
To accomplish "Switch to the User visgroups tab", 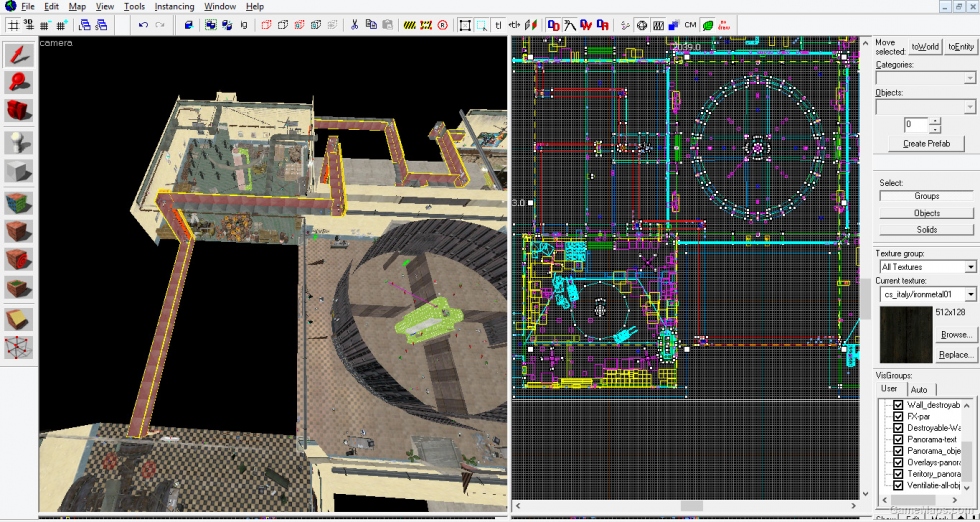I will (x=889, y=388).
